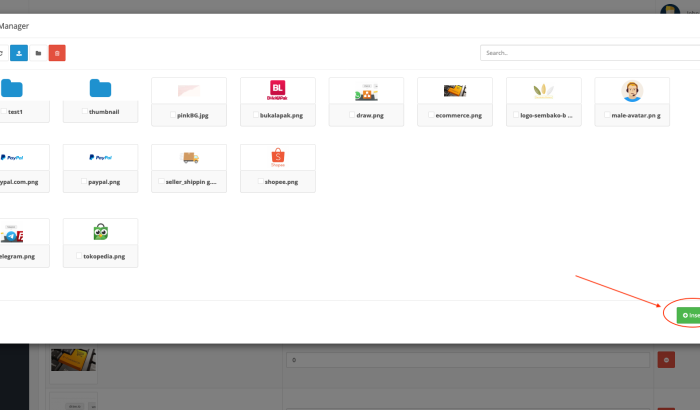Select the draw.png image thumbnail
This screenshot has width=700, height=410.
coord(366,91)
